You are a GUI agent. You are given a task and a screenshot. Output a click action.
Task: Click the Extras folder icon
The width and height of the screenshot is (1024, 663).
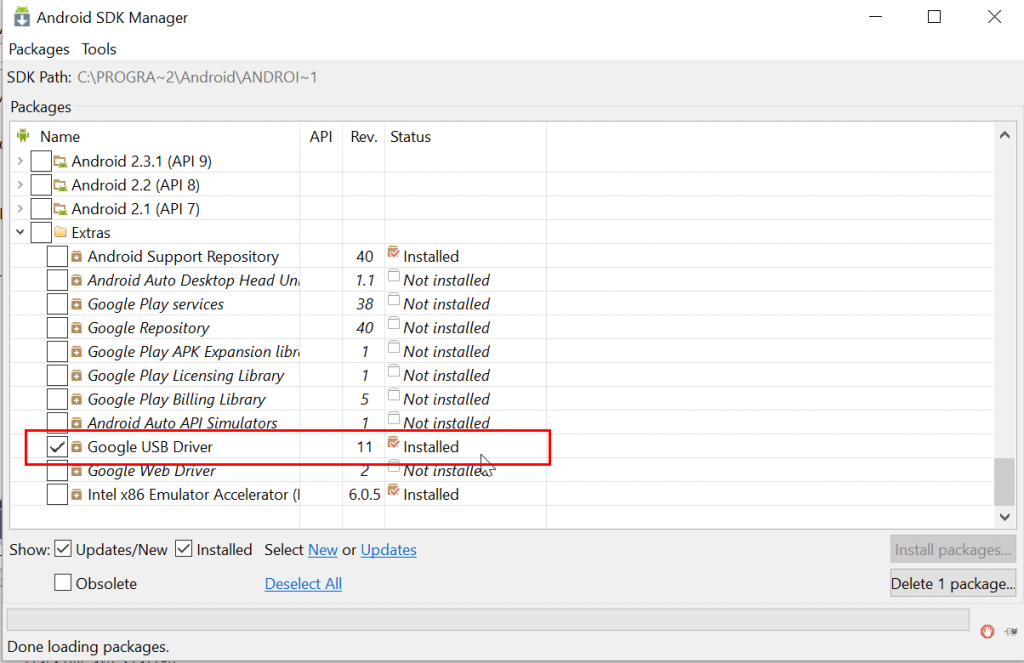(x=61, y=232)
